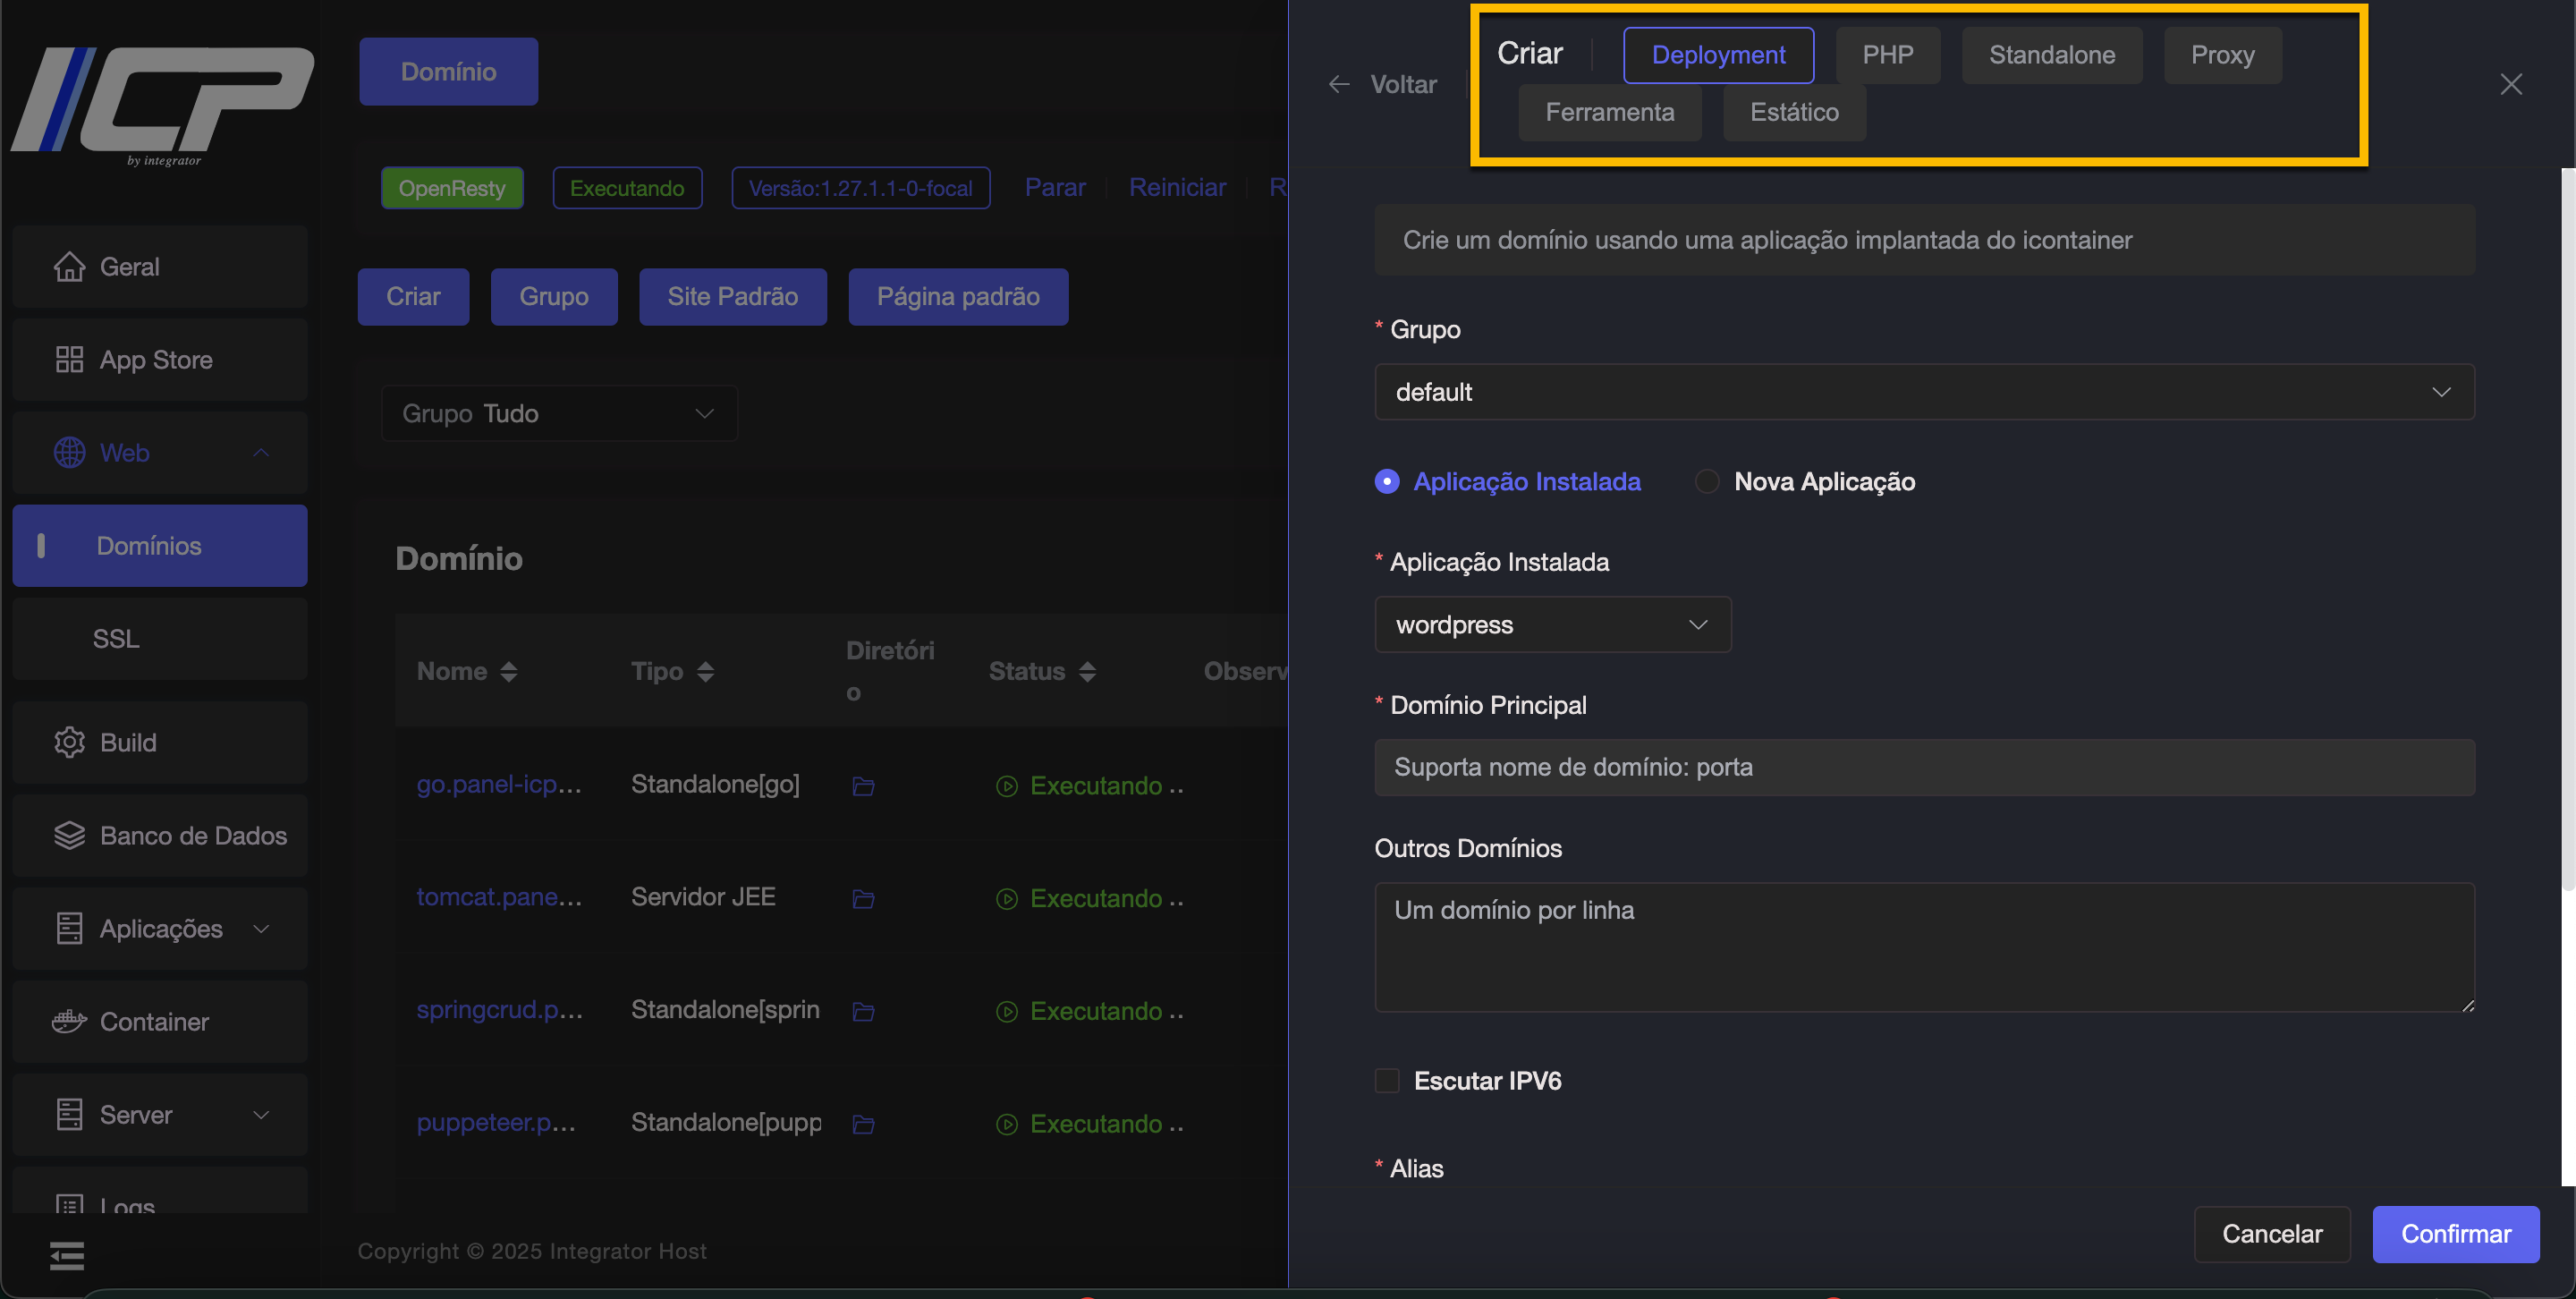Select the Aplicação Instalada radio button
Image resolution: width=2576 pixels, height=1299 pixels.
click(x=1387, y=482)
